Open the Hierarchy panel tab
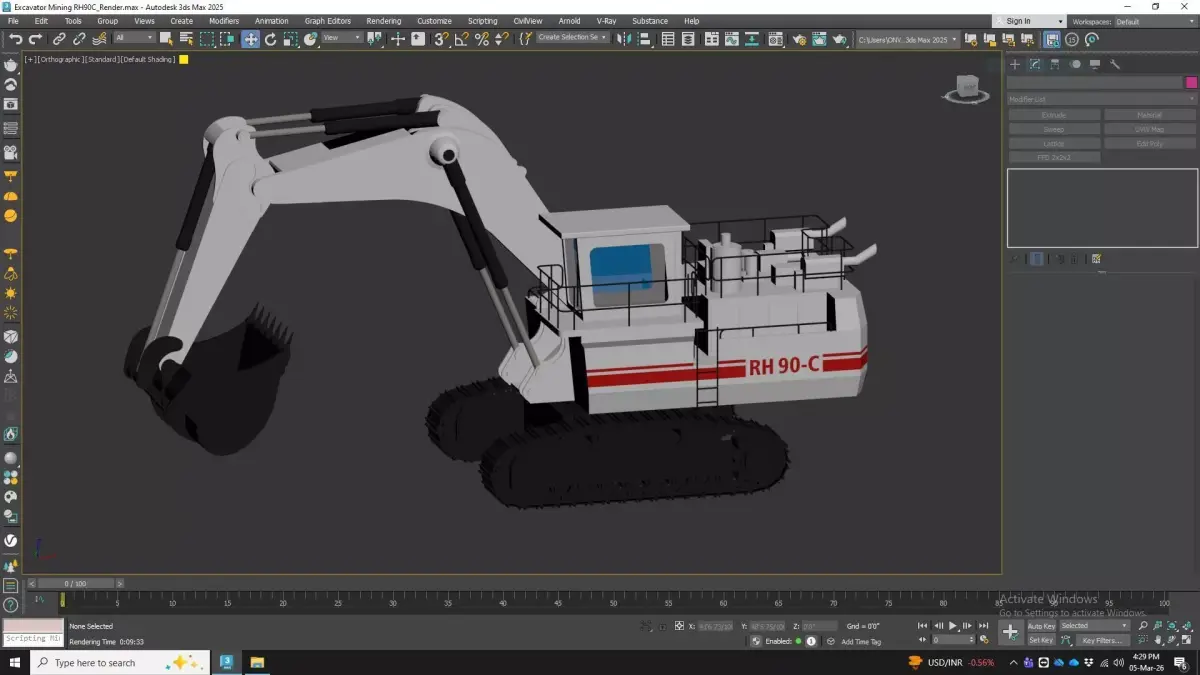Image resolution: width=1200 pixels, height=675 pixels. tap(1055, 64)
